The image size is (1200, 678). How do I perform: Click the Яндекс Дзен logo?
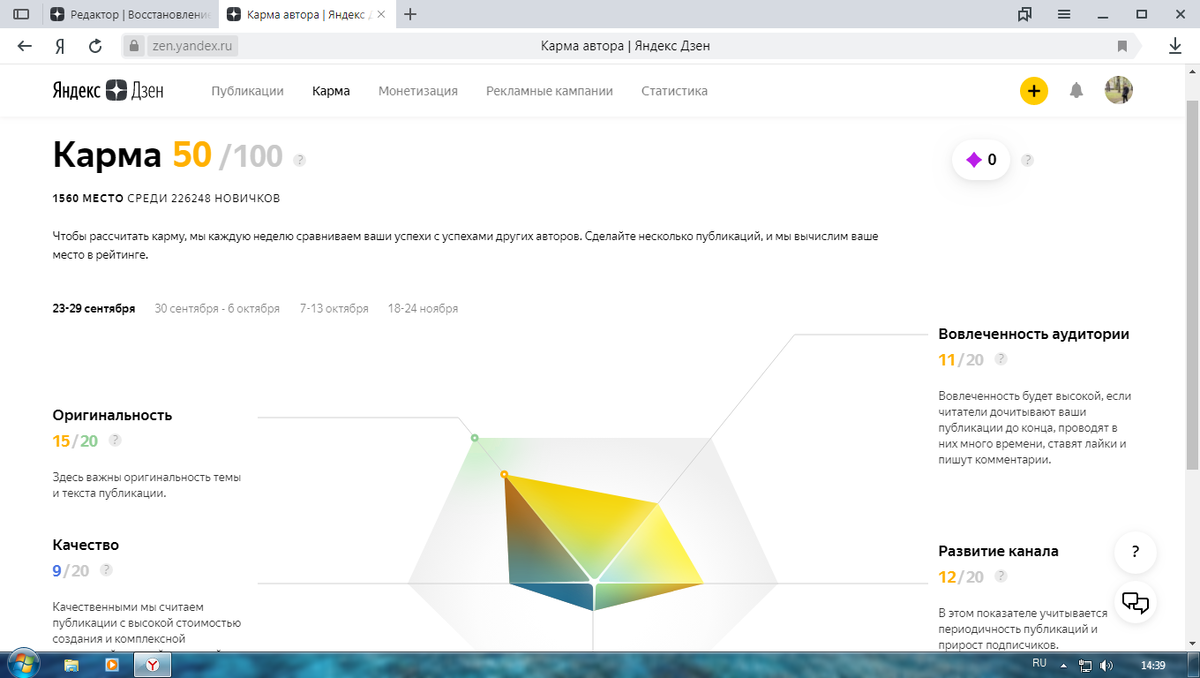tap(108, 91)
